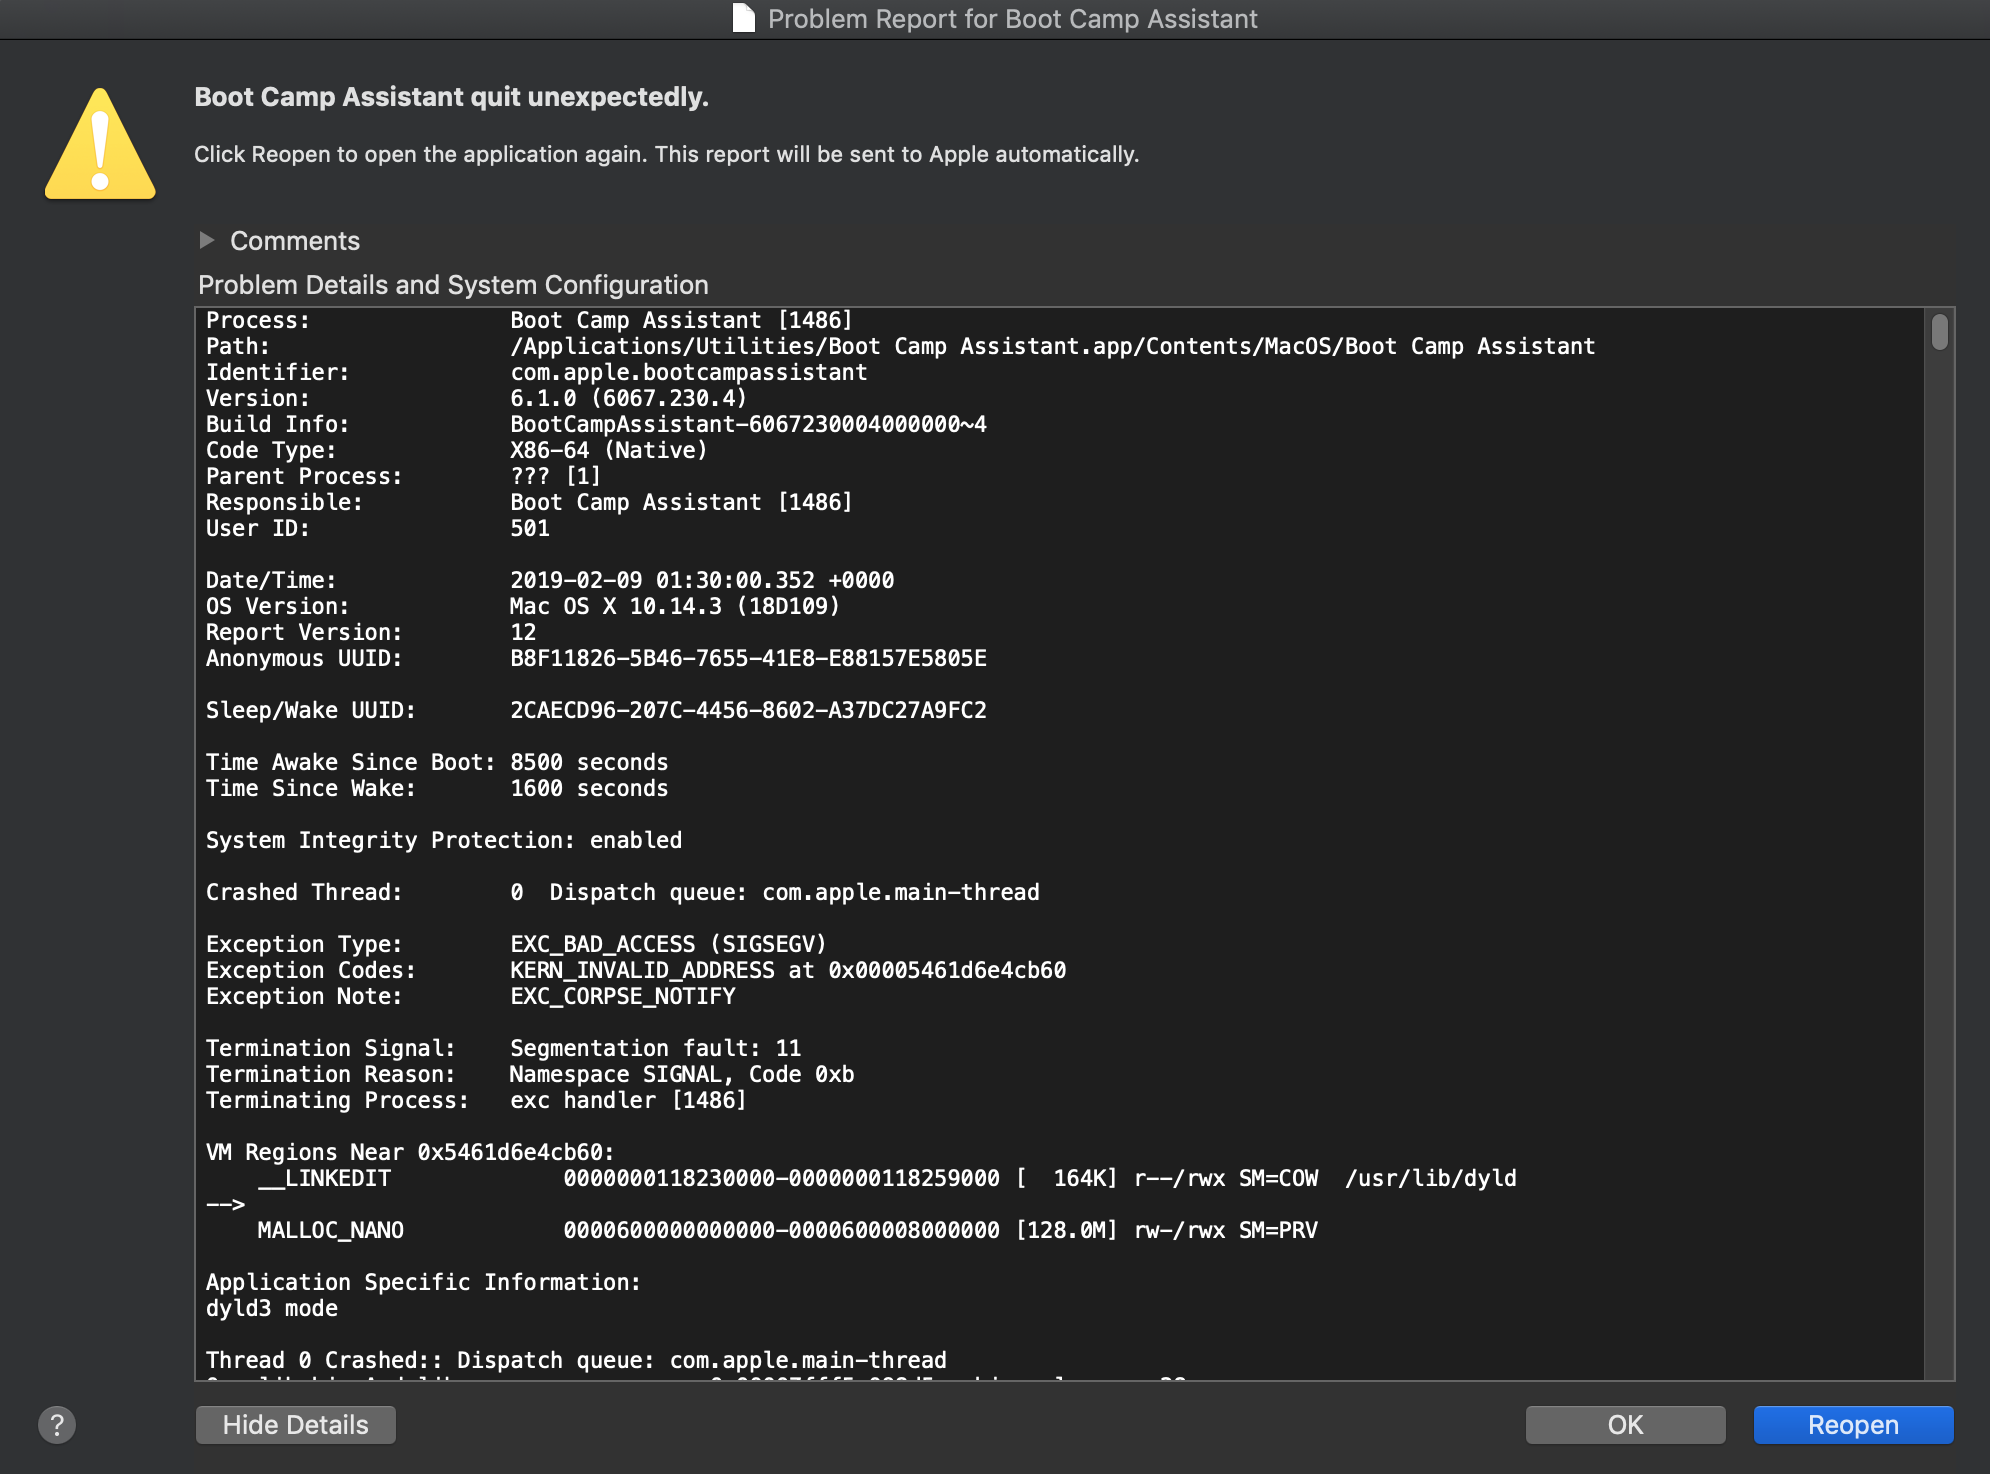The width and height of the screenshot is (1990, 1474).
Task: Click the Anonymous UUID value
Action: click(748, 658)
